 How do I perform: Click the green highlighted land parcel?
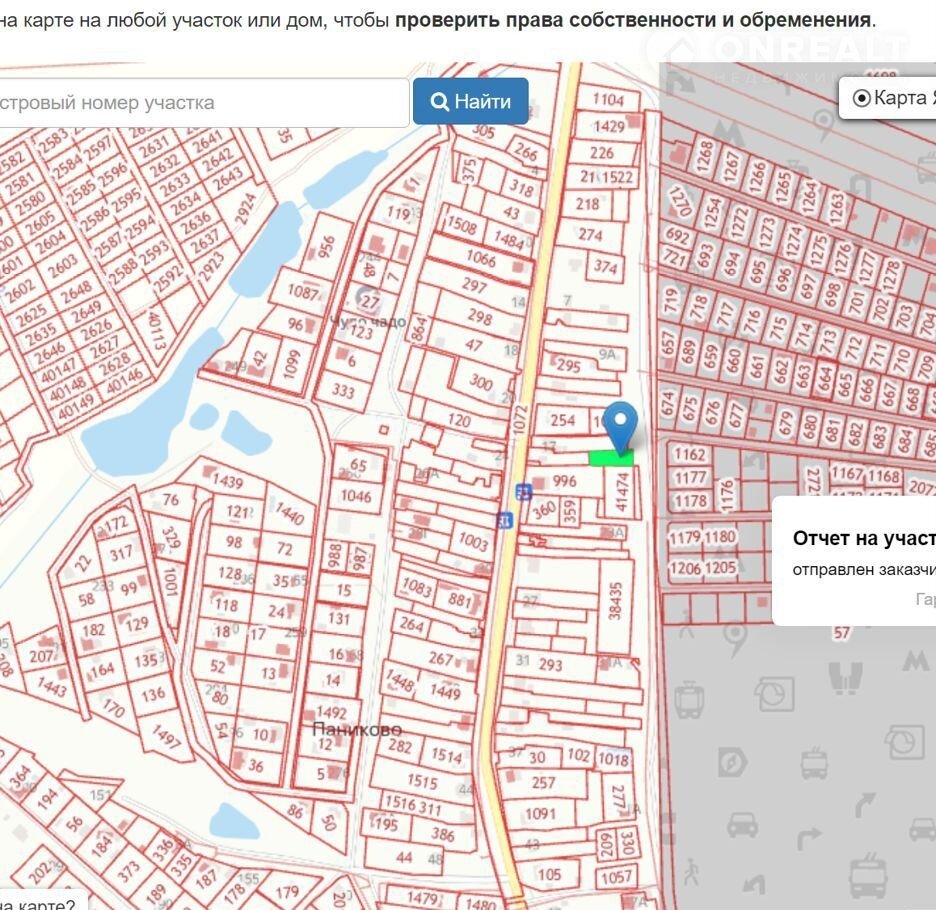click(611, 457)
